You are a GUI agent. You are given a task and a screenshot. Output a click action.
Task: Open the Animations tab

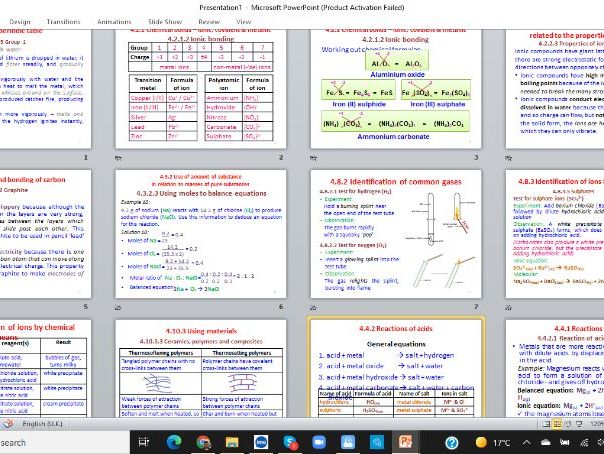click(x=114, y=21)
